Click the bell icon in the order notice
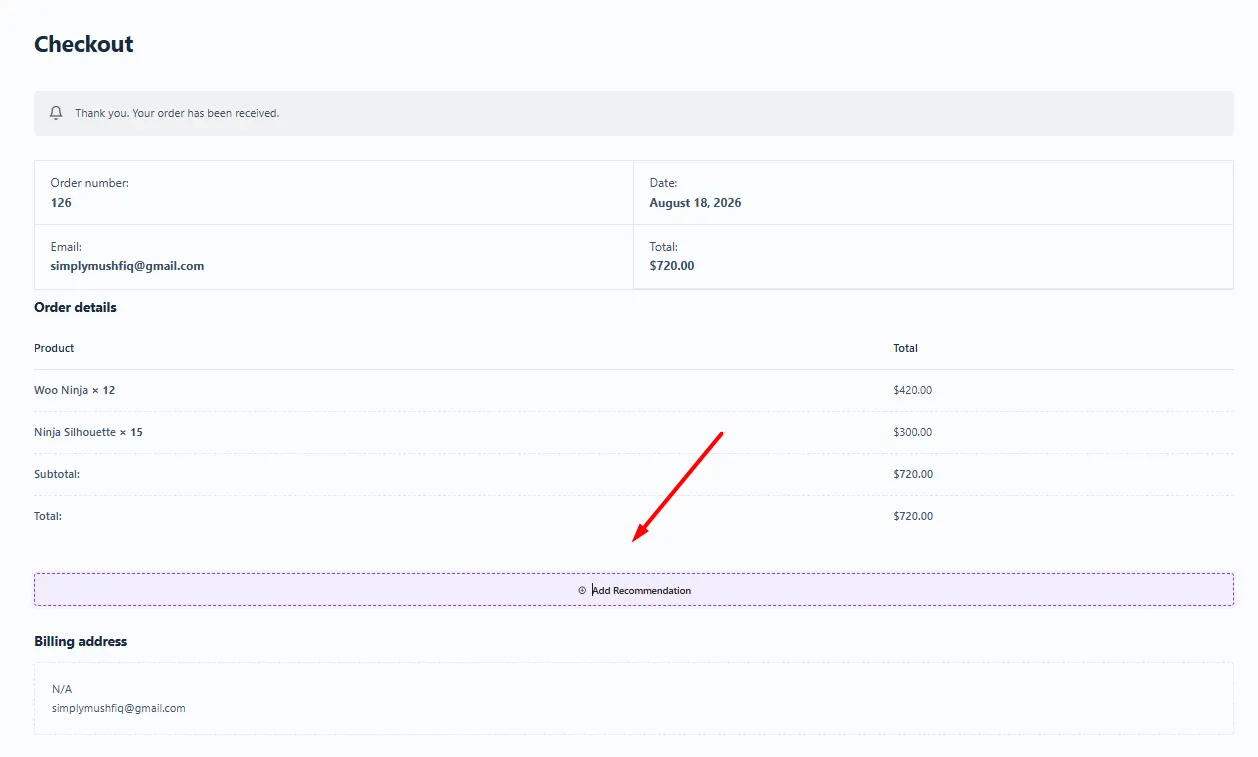The image size is (1258, 757). tap(56, 113)
